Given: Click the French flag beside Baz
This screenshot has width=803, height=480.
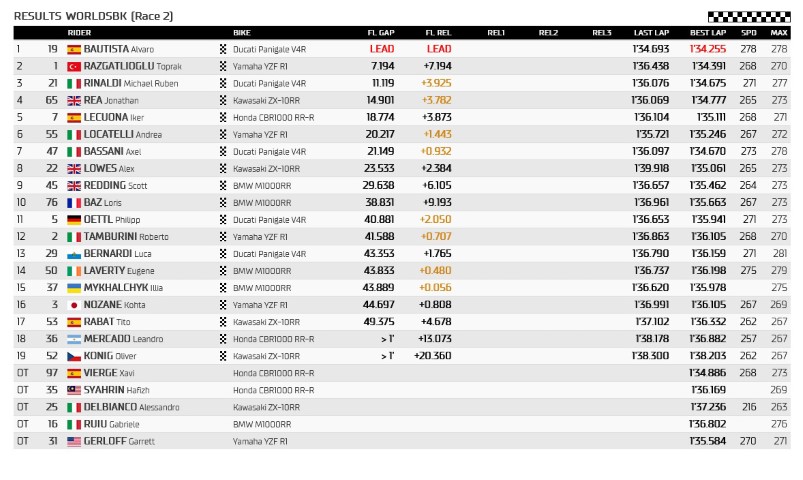Looking at the screenshot, I should [x=73, y=202].
